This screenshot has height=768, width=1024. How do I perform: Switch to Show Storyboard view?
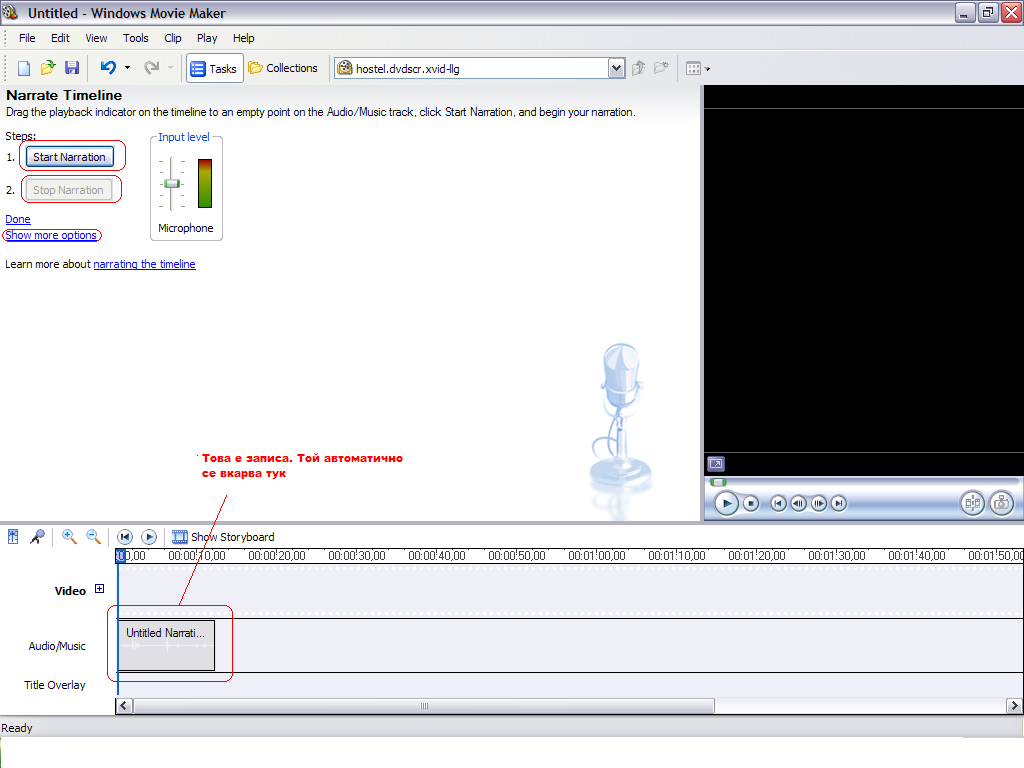[x=223, y=537]
